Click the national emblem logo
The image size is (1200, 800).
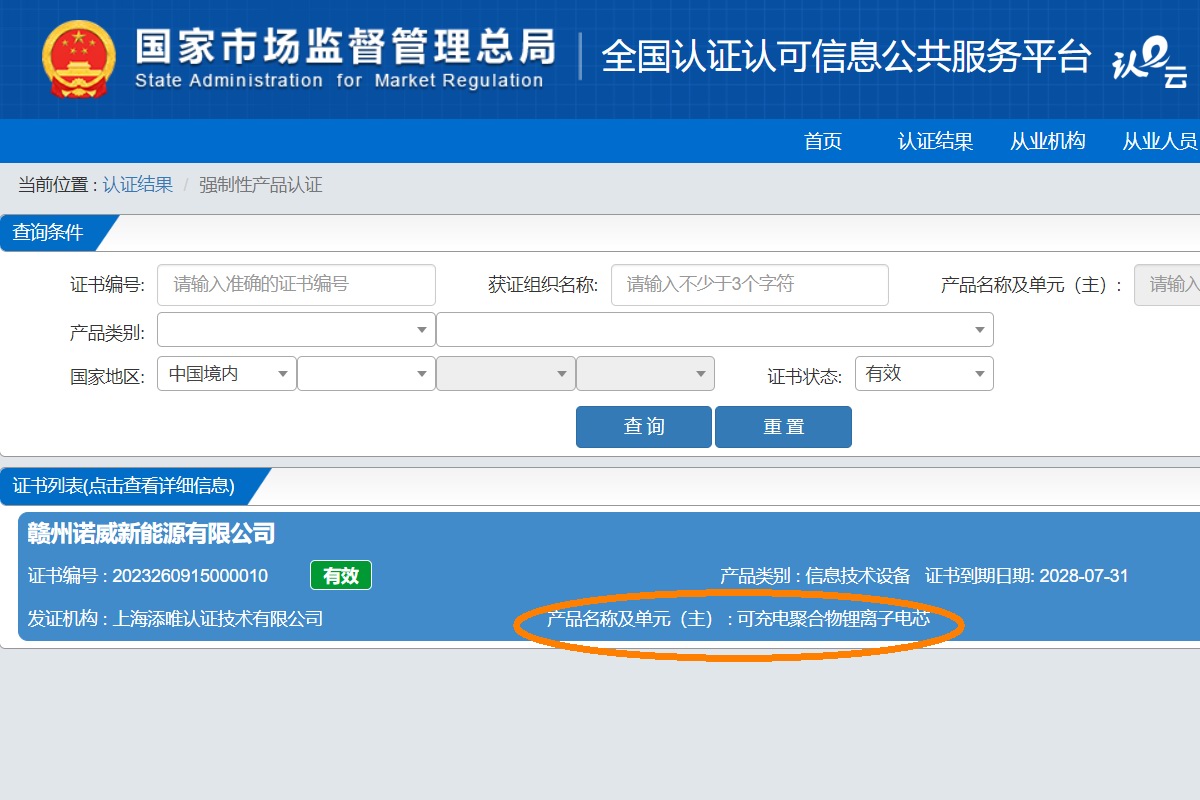click(79, 59)
